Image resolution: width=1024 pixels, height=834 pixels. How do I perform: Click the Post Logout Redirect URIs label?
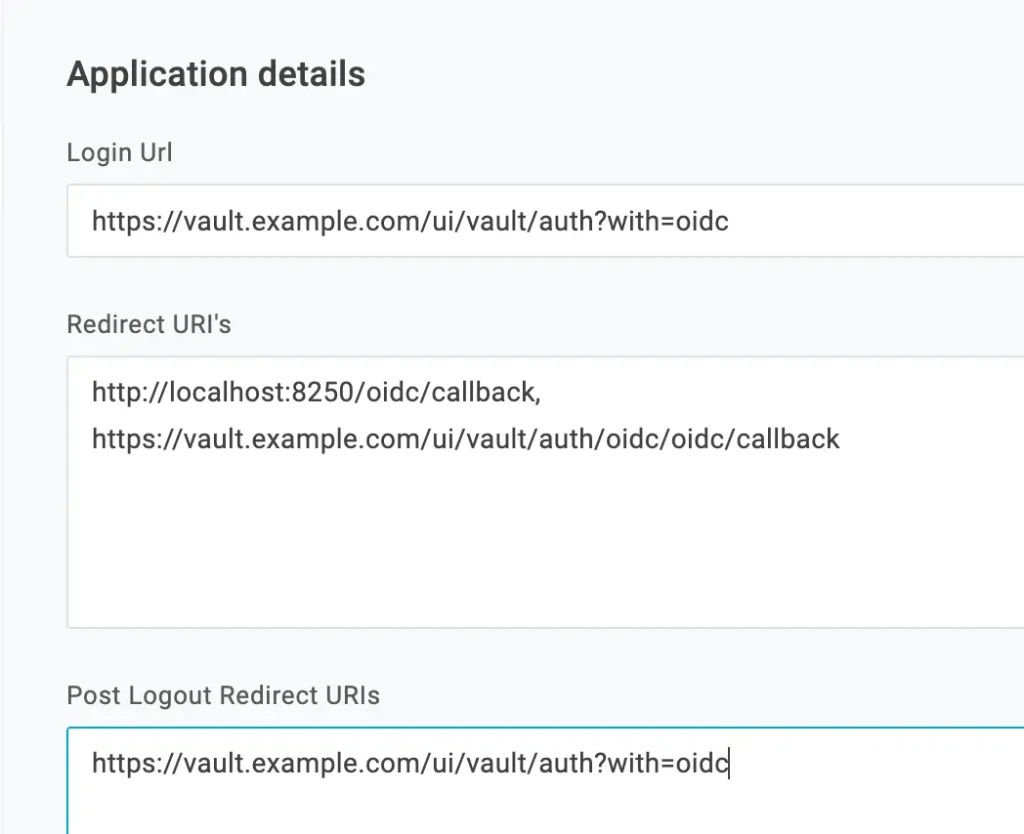[223, 696]
